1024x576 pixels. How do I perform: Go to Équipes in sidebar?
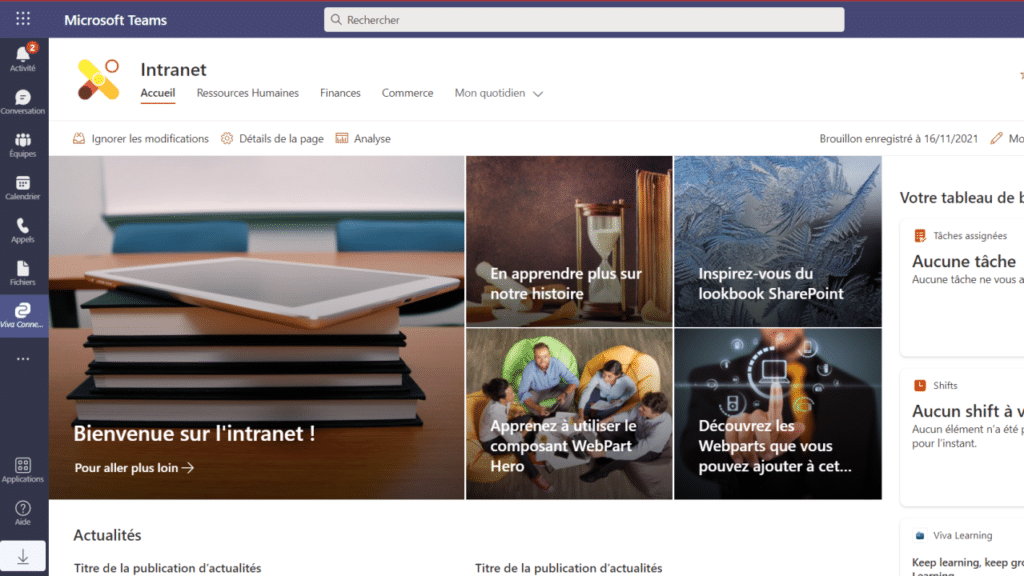click(x=23, y=145)
